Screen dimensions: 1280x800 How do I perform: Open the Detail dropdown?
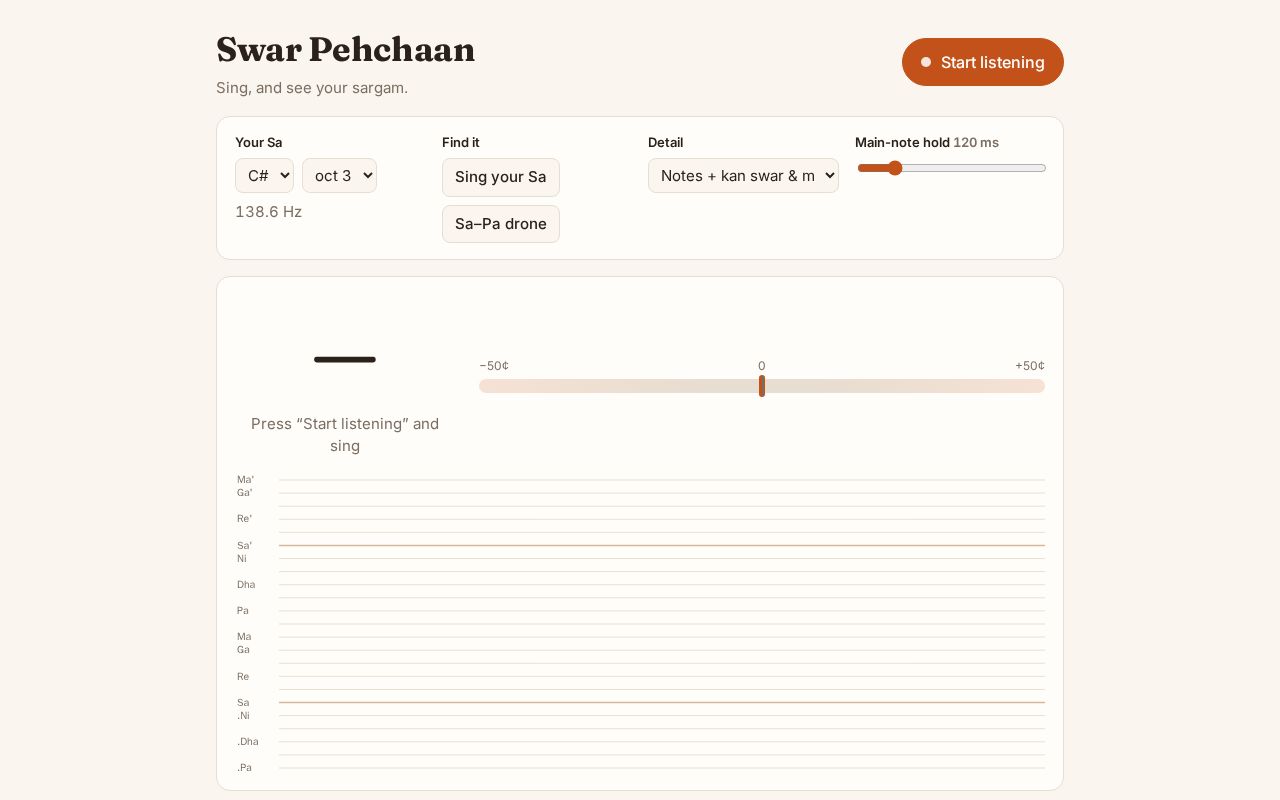(743, 175)
